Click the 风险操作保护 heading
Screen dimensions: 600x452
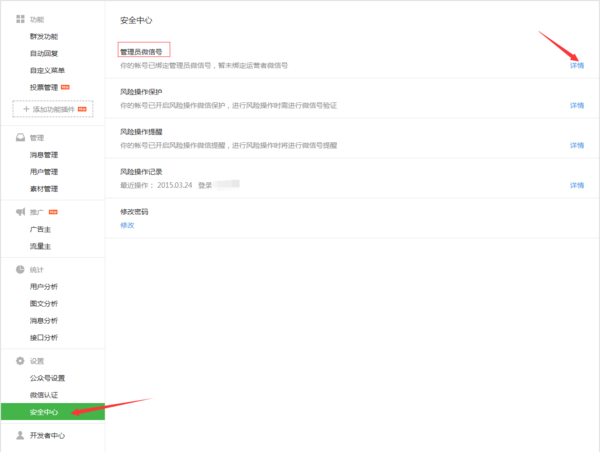coord(141,92)
